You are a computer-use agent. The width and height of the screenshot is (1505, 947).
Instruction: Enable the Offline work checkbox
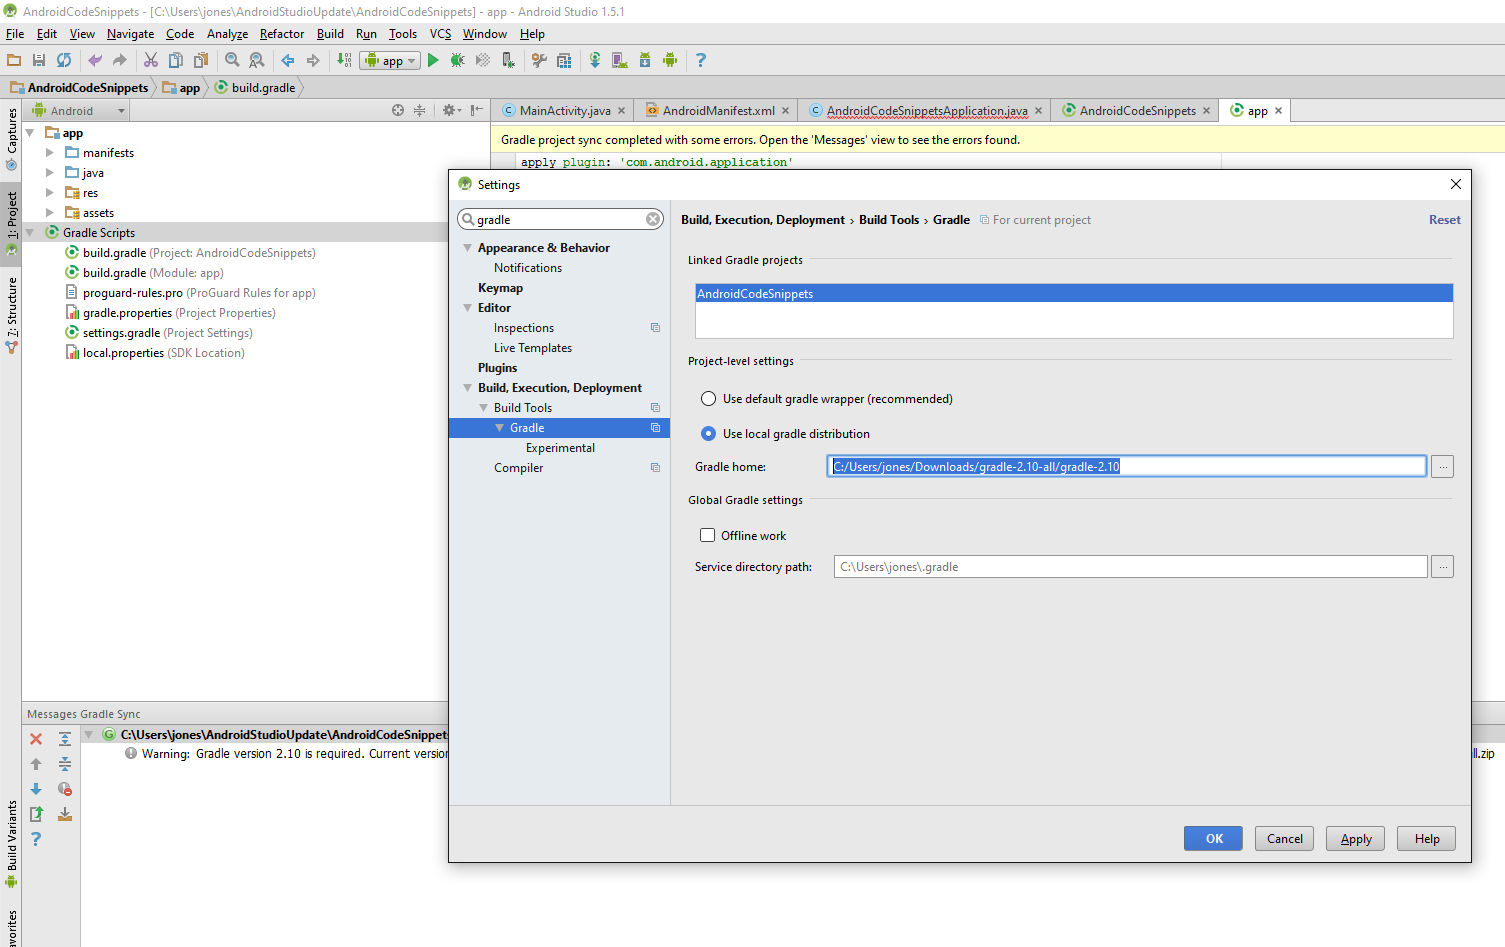[x=708, y=535]
